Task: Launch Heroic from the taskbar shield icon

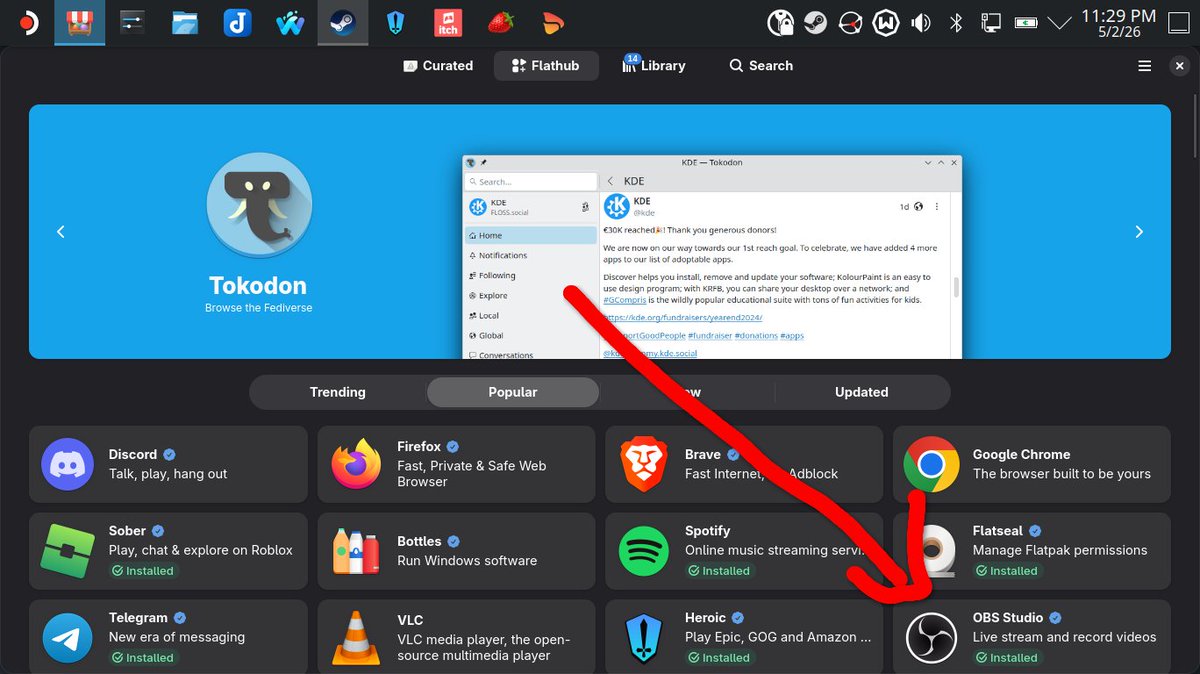Action: [x=395, y=23]
